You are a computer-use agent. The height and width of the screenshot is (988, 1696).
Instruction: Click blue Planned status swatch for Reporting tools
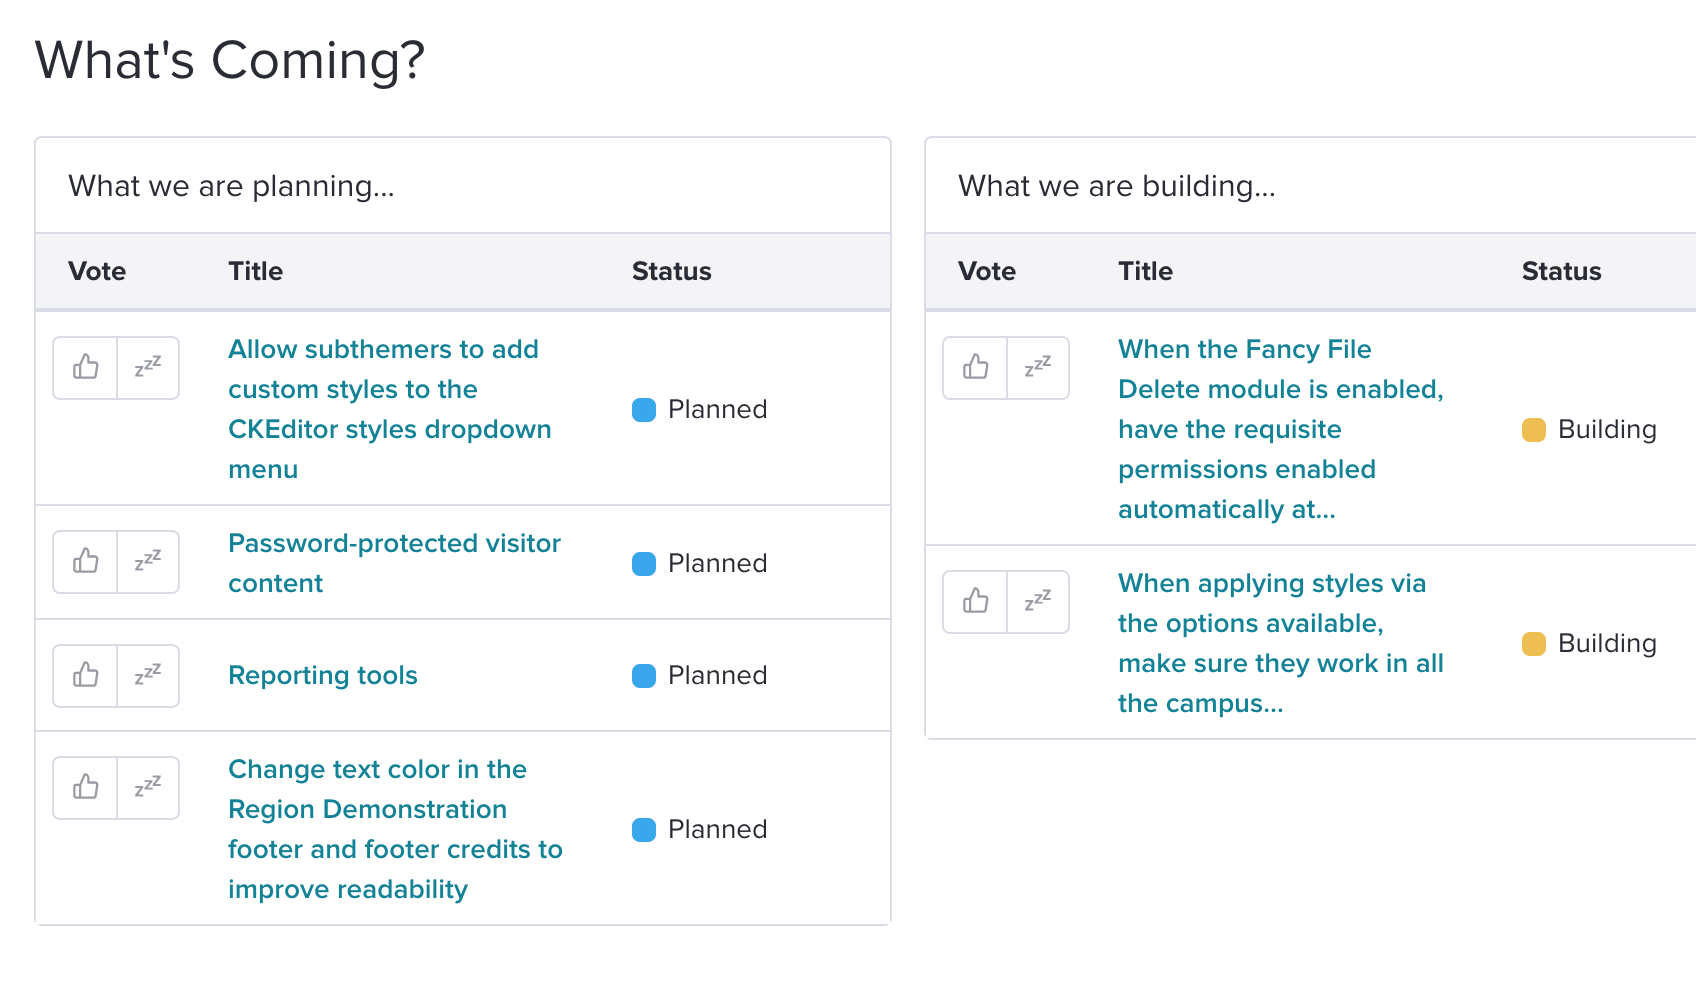pyautogui.click(x=644, y=676)
